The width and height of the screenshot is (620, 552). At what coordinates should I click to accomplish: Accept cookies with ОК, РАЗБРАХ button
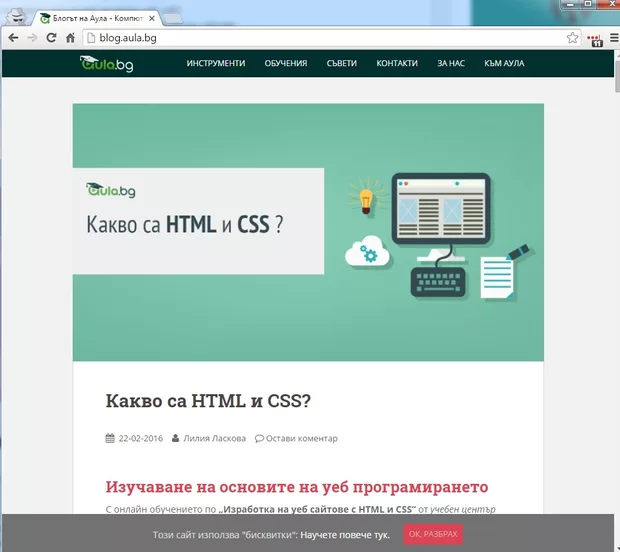pyautogui.click(x=433, y=534)
